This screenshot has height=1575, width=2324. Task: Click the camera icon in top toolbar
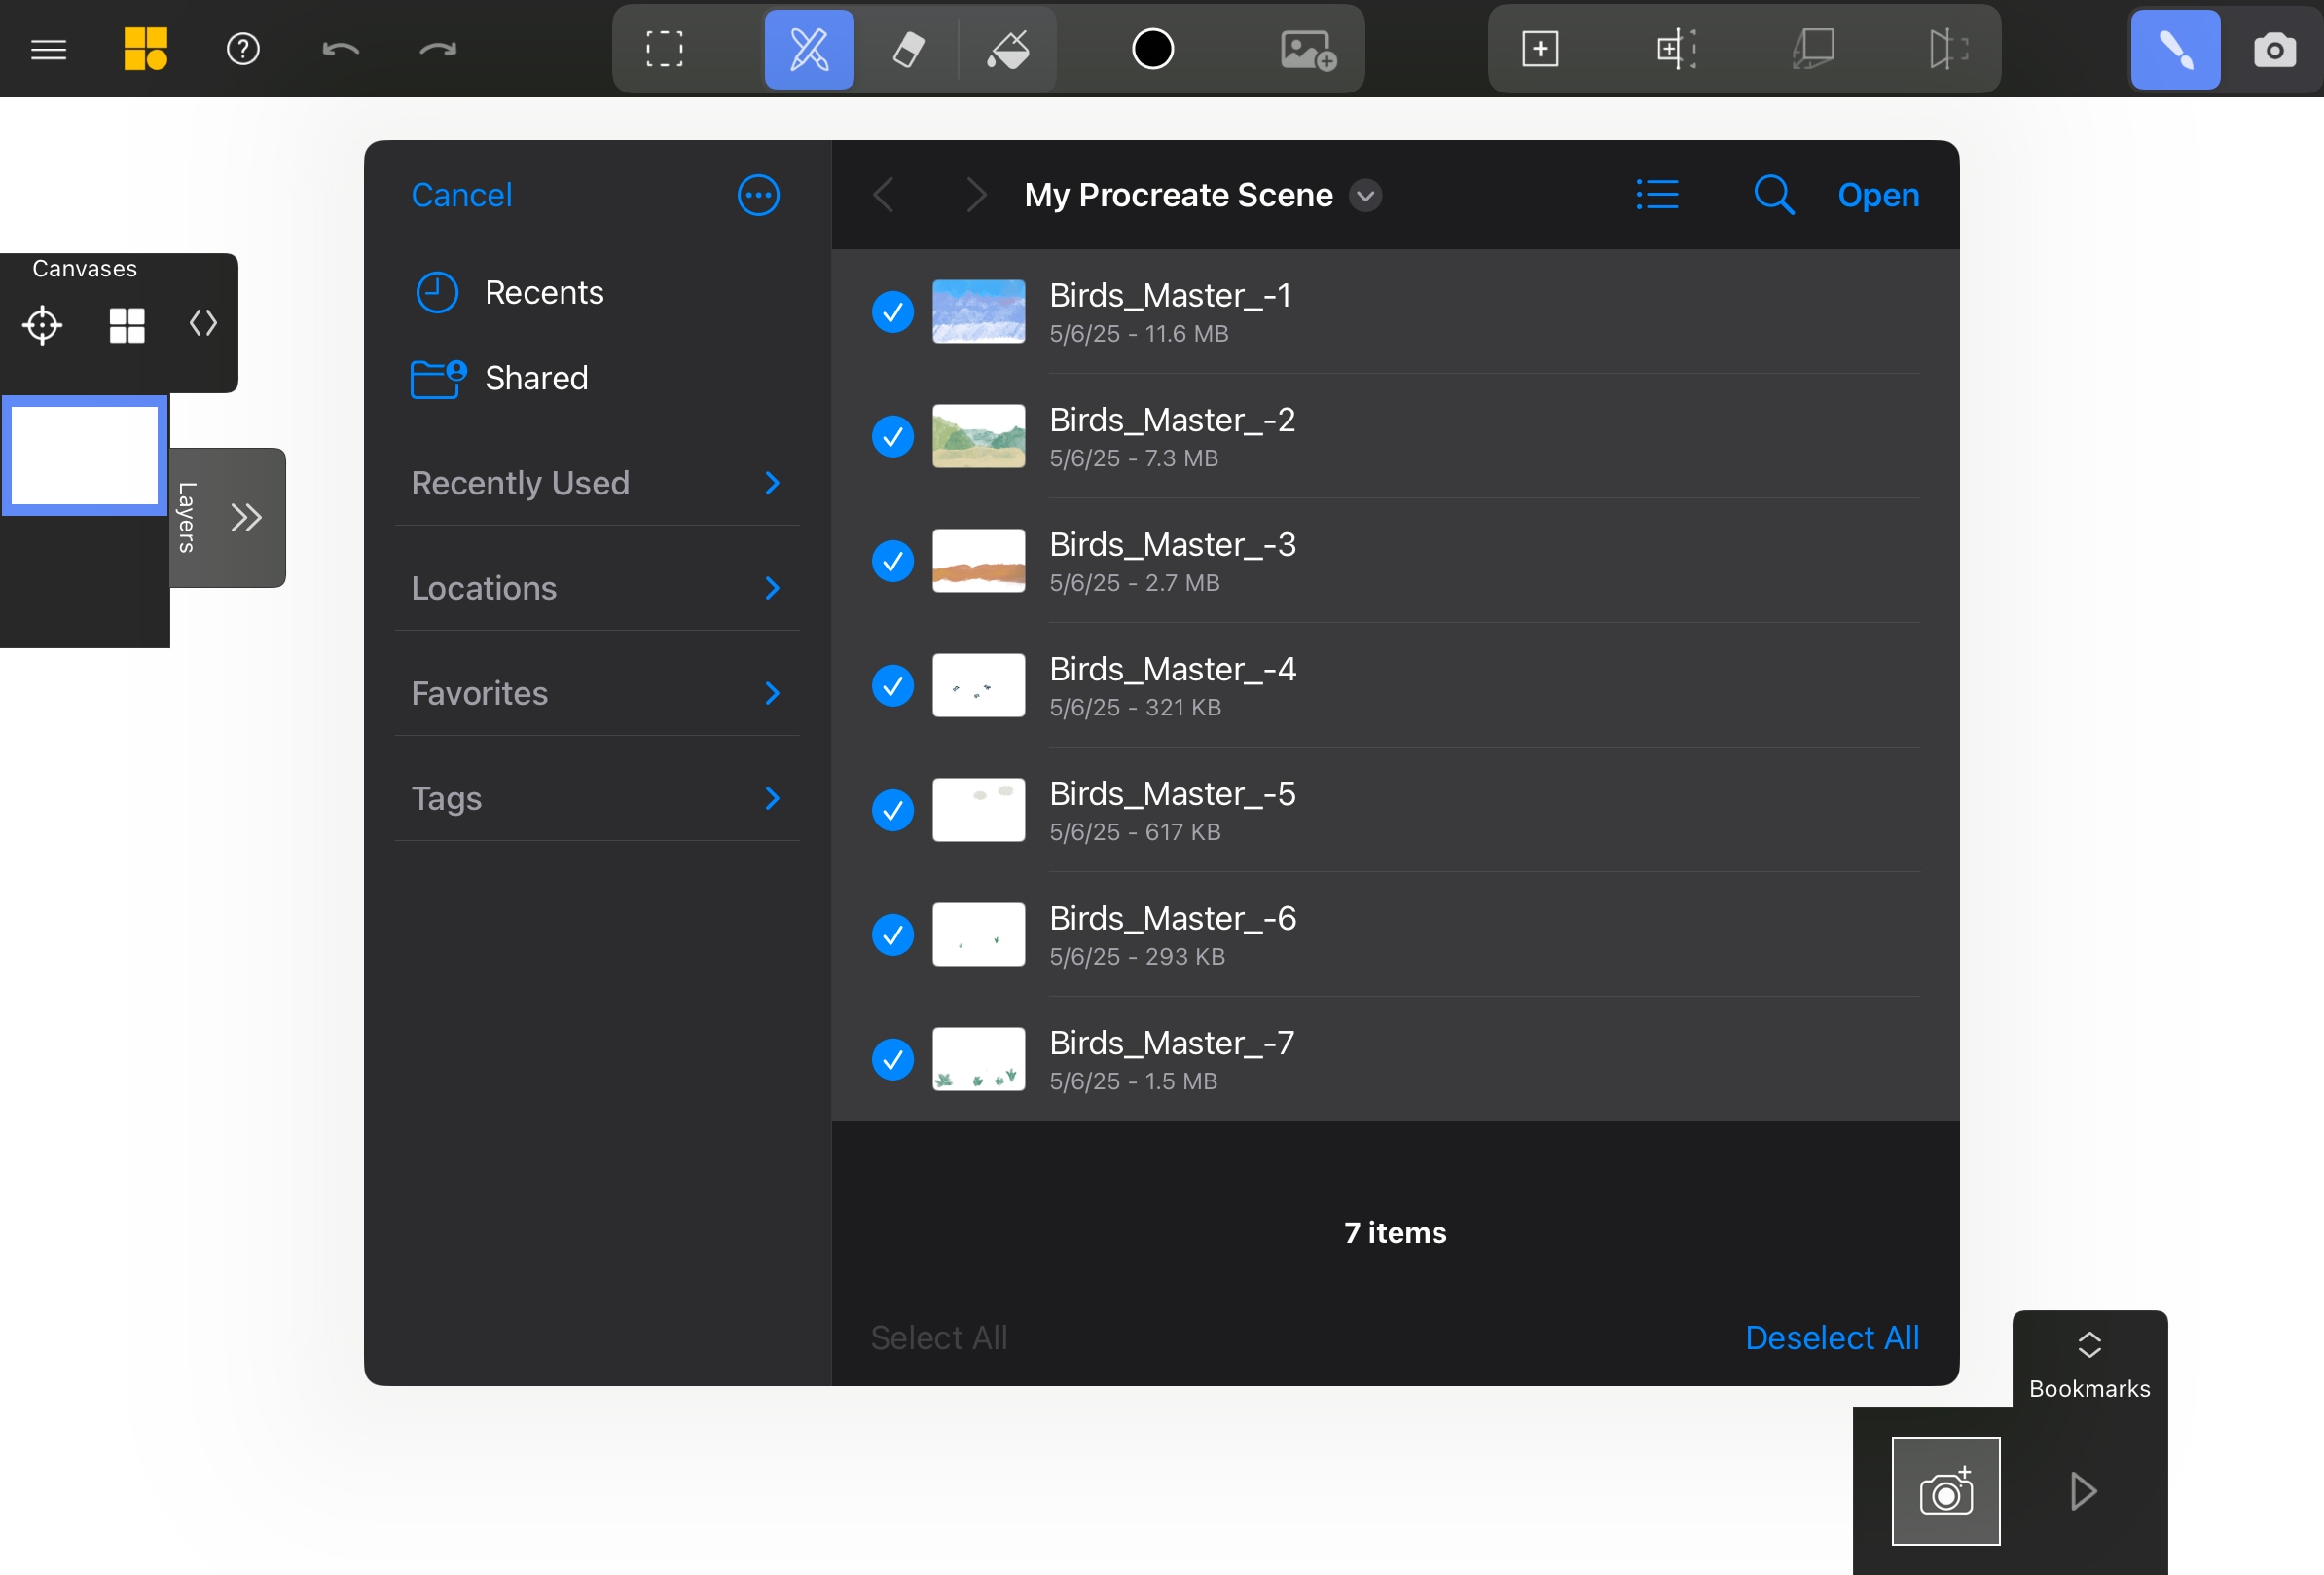pos(2274,49)
